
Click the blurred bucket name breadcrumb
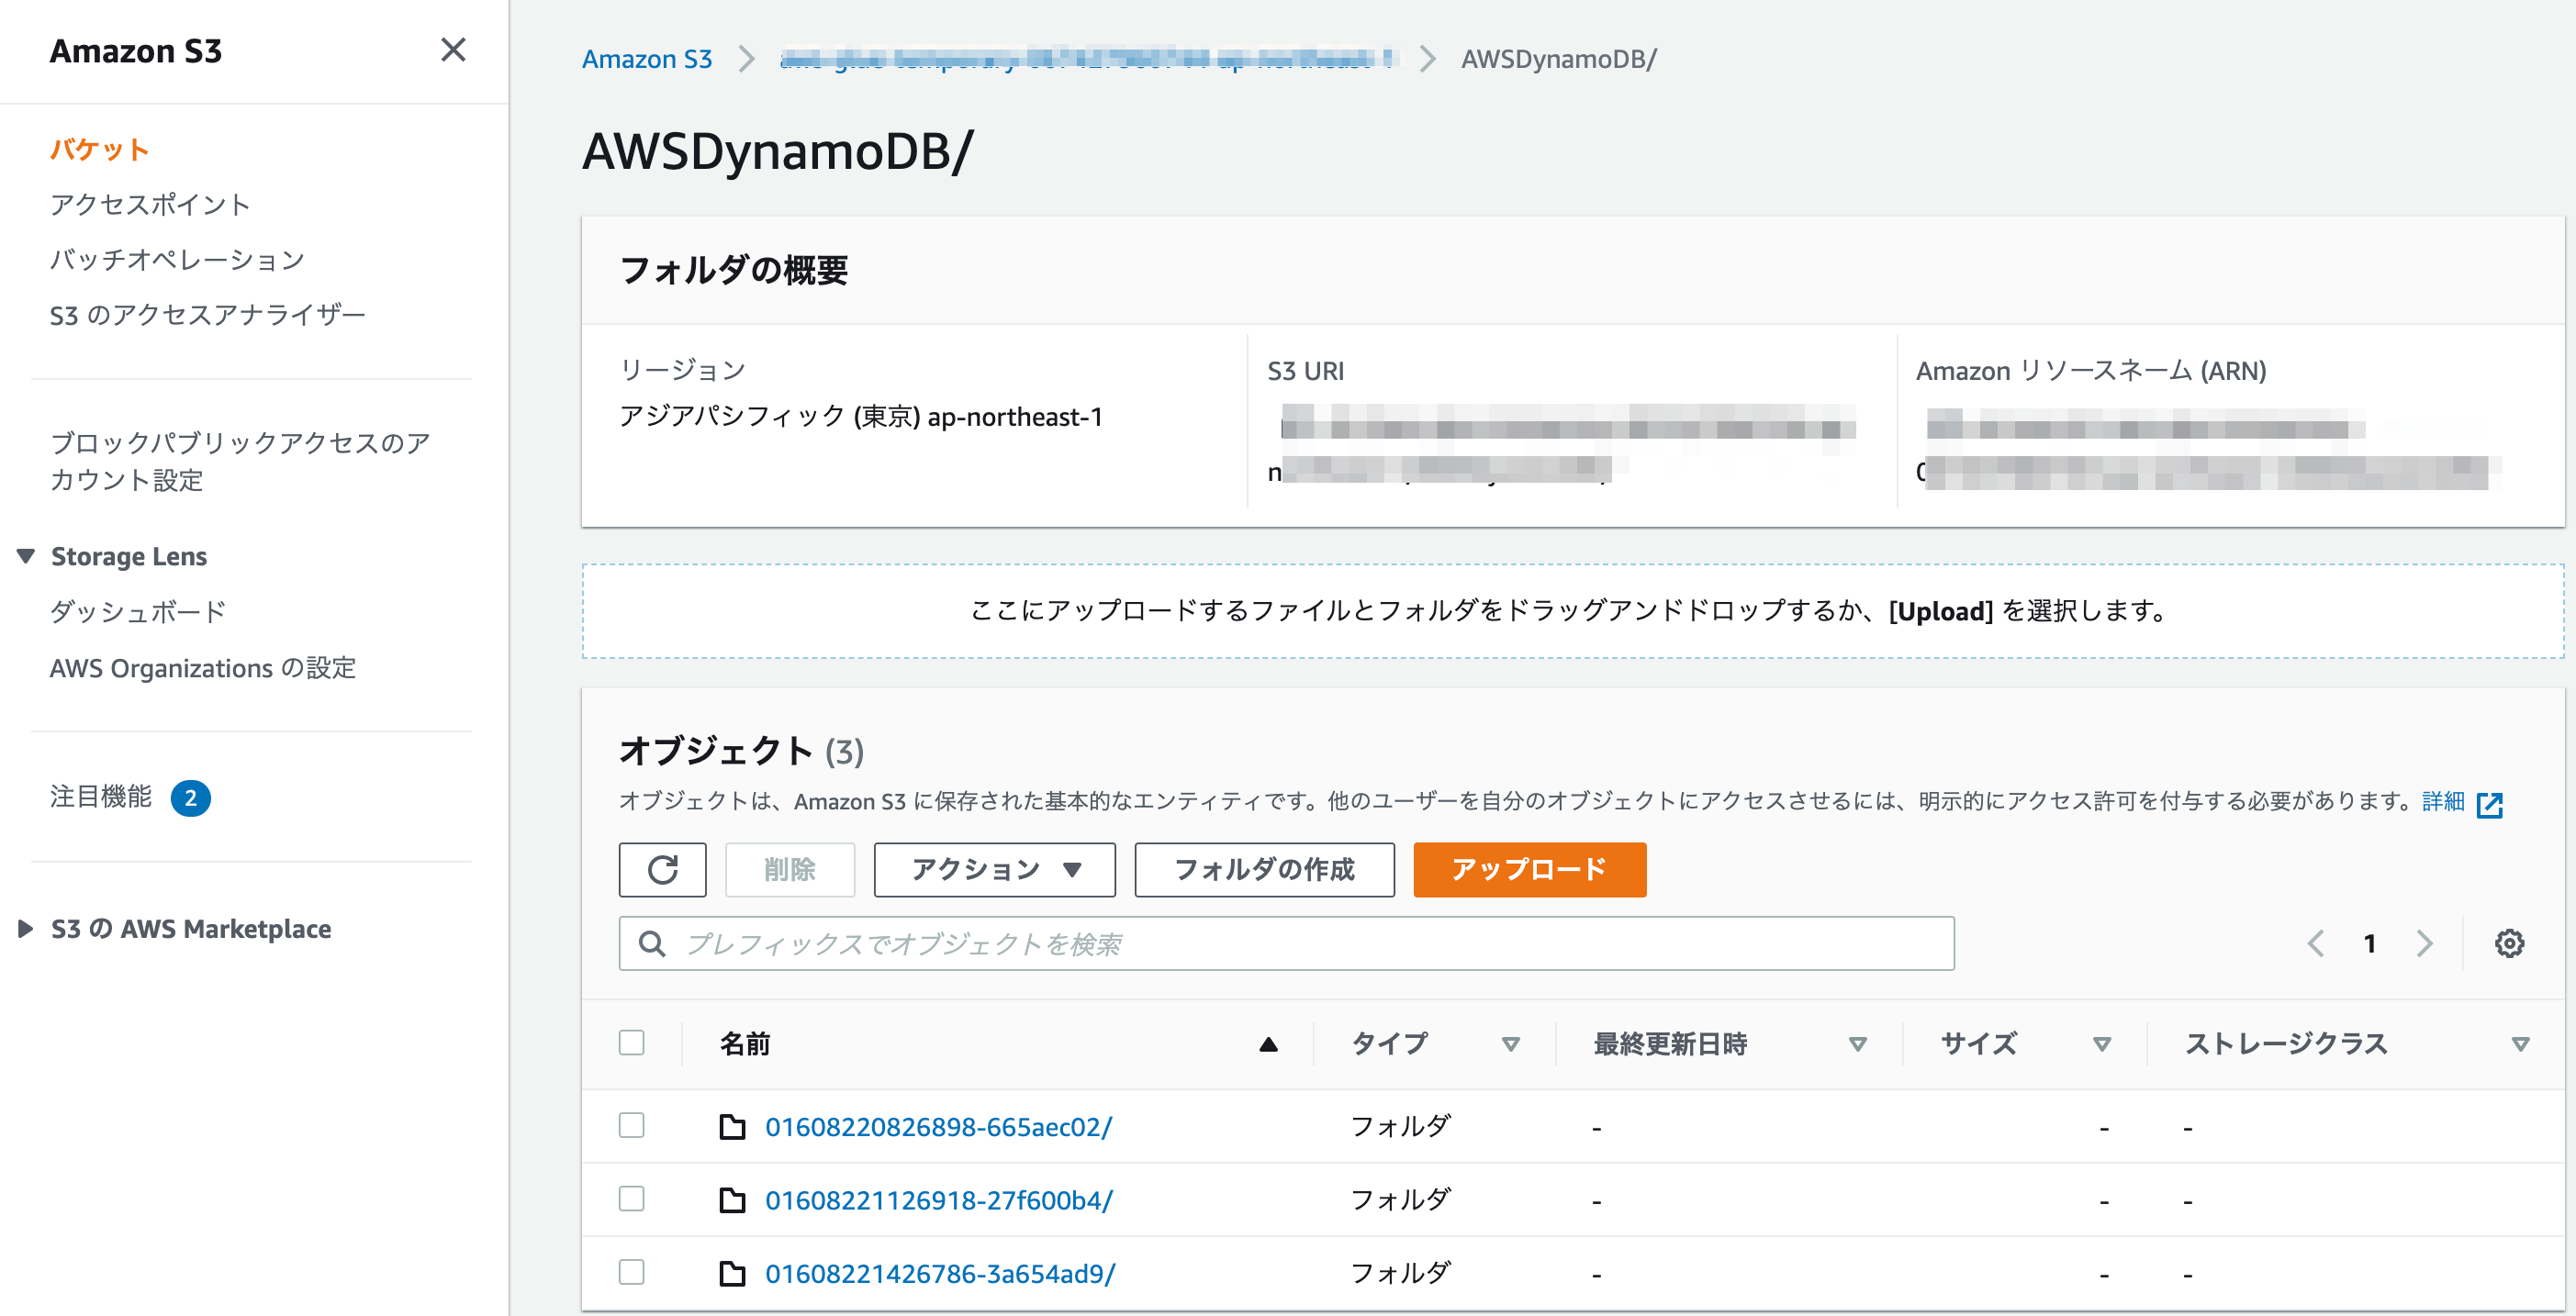tap(1086, 59)
